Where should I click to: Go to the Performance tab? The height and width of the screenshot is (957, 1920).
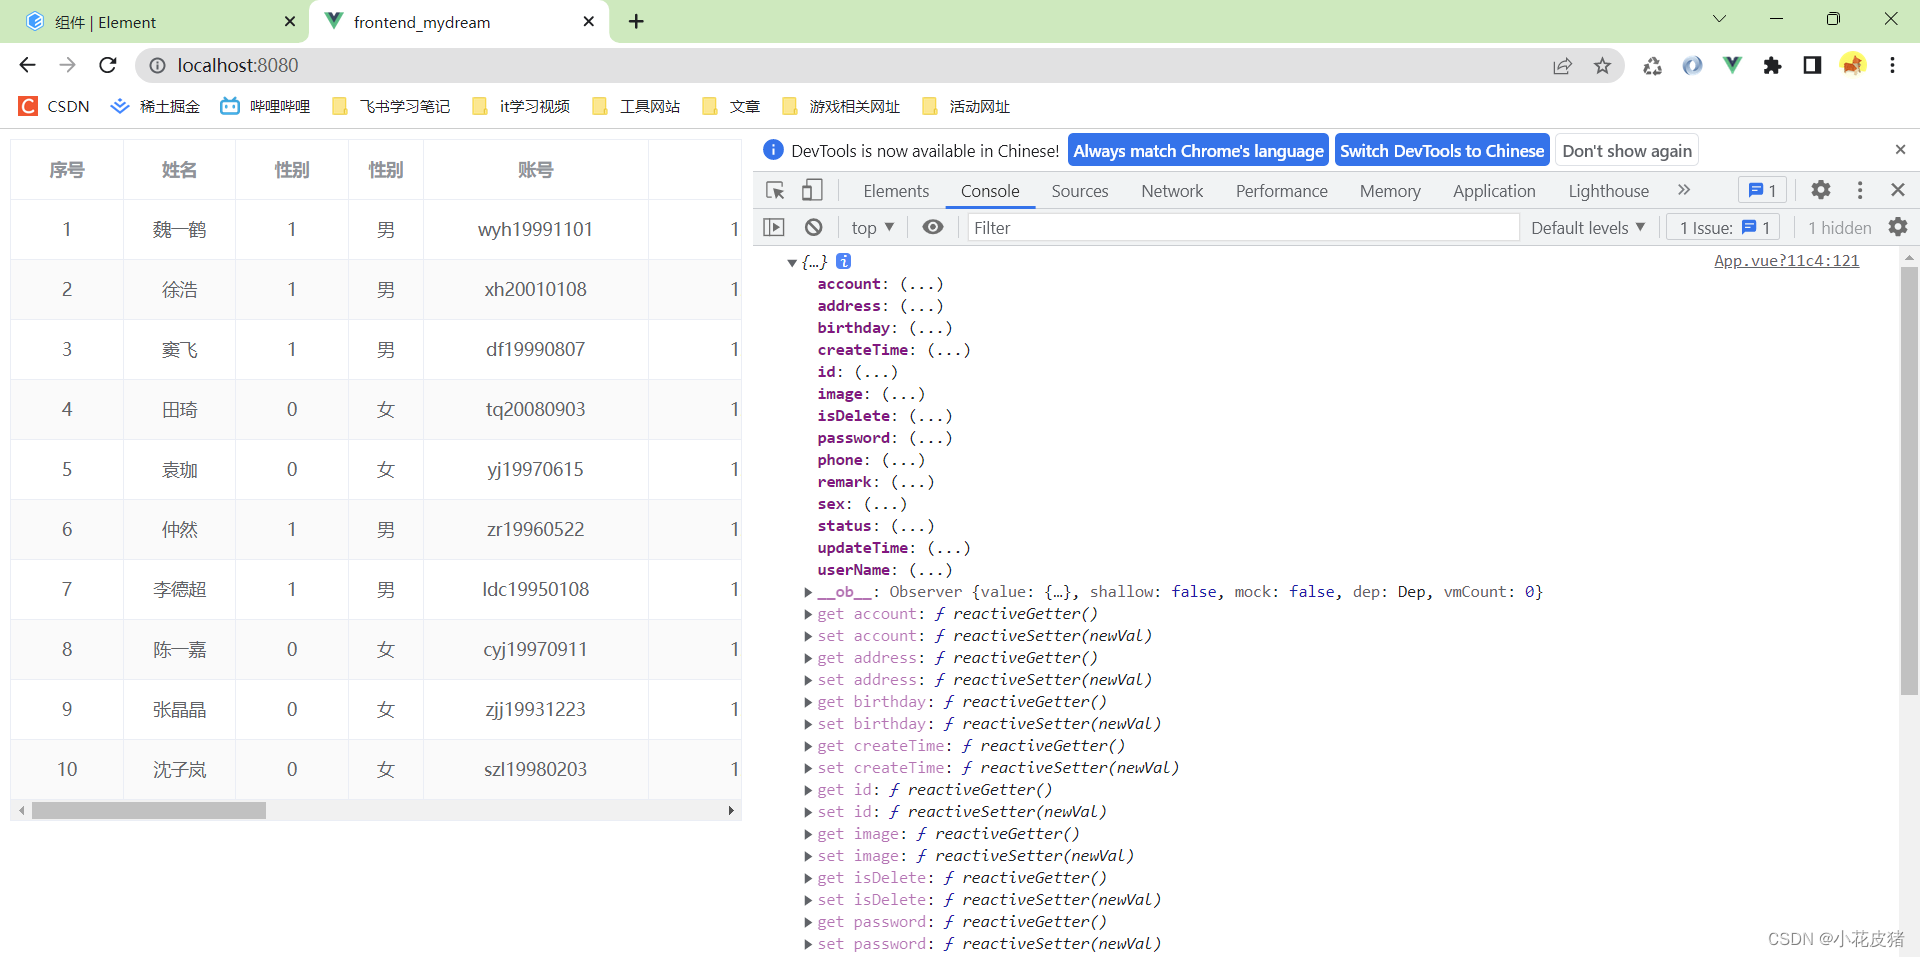1281,191
